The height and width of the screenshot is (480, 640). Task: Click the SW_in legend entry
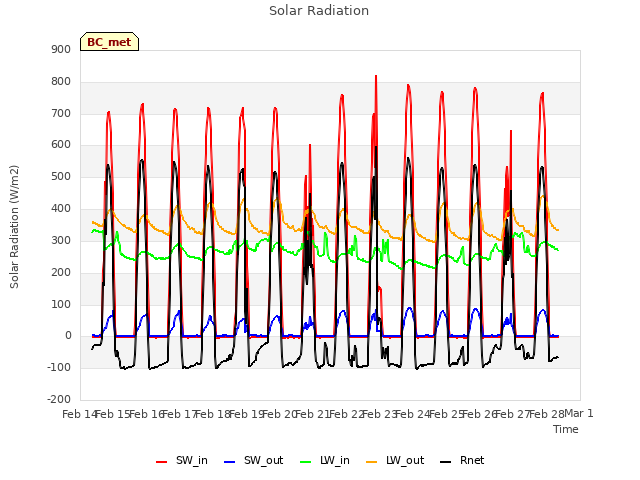[182, 461]
